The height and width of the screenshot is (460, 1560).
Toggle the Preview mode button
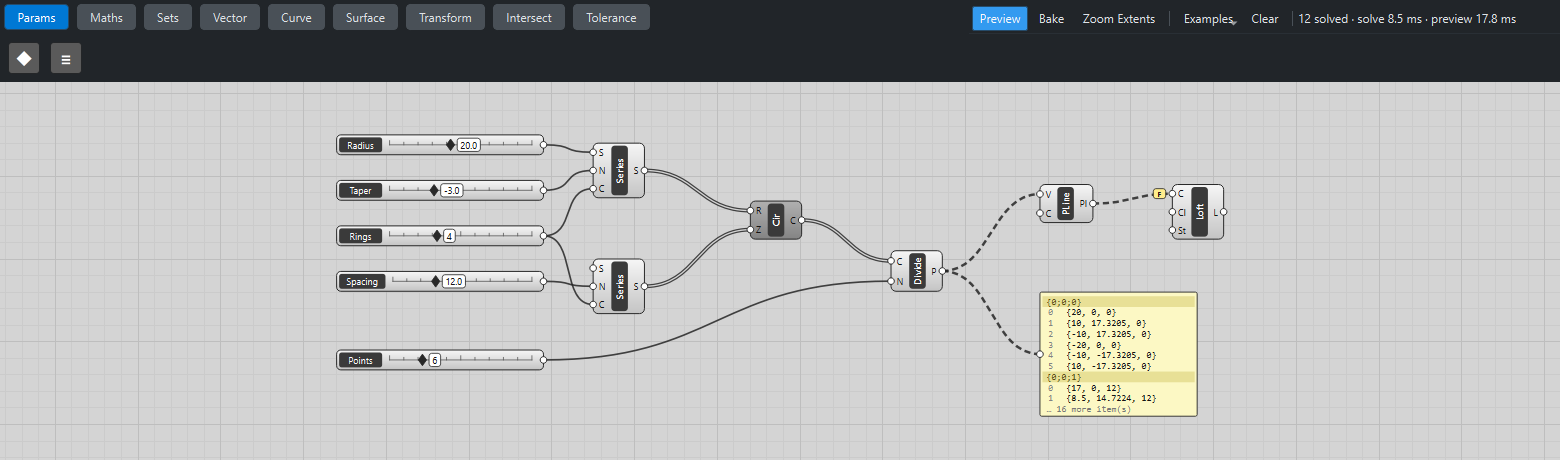[x=1000, y=19]
